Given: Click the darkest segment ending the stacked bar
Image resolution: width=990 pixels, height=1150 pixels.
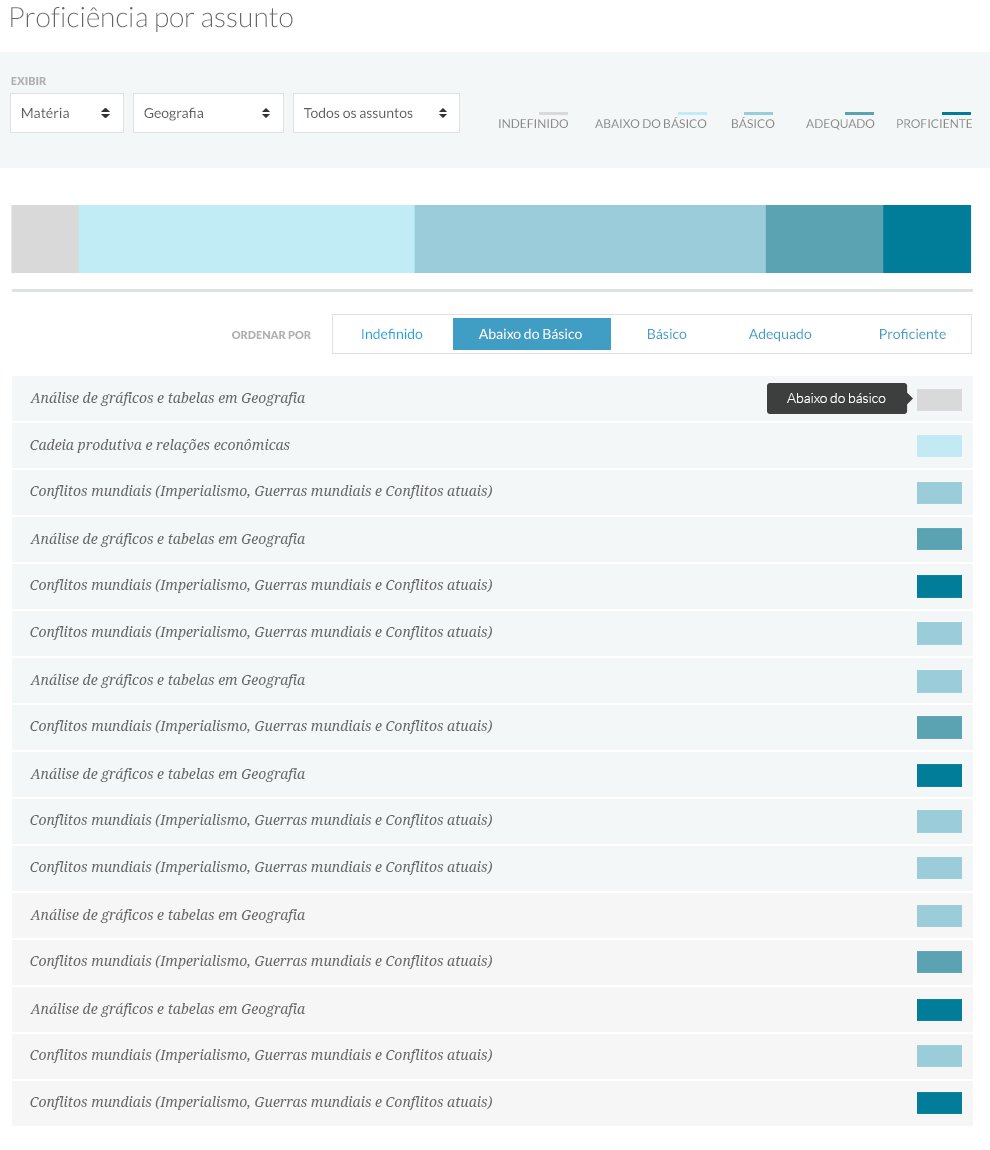Looking at the screenshot, I should (x=927, y=239).
